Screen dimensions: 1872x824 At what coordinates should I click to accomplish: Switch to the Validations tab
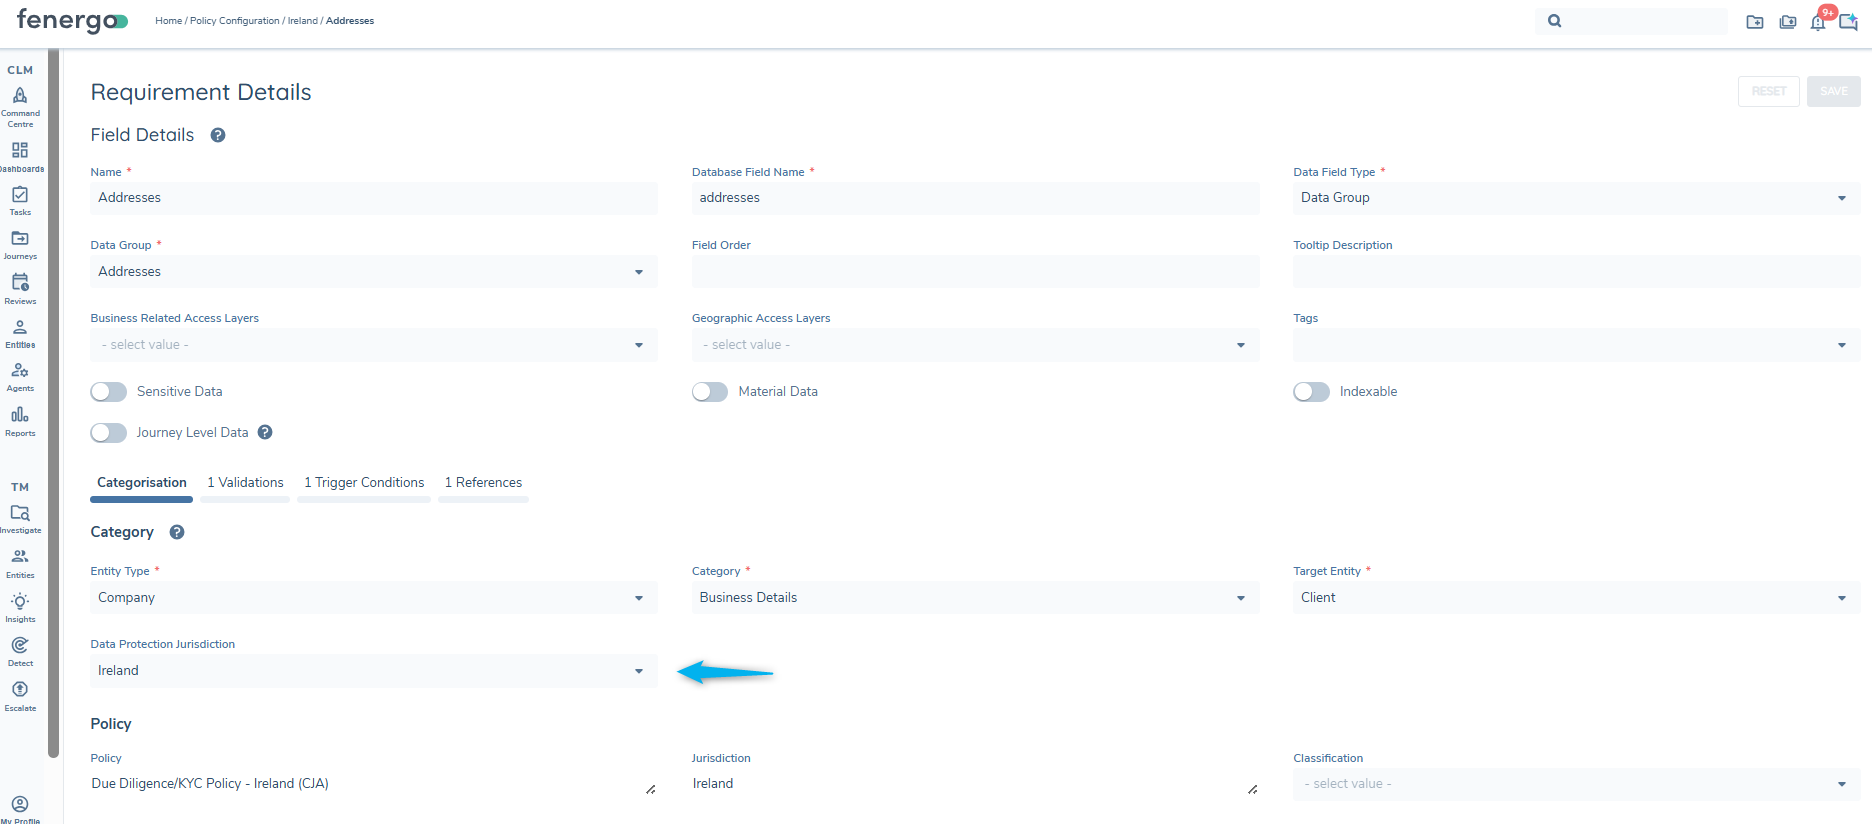coord(245,483)
